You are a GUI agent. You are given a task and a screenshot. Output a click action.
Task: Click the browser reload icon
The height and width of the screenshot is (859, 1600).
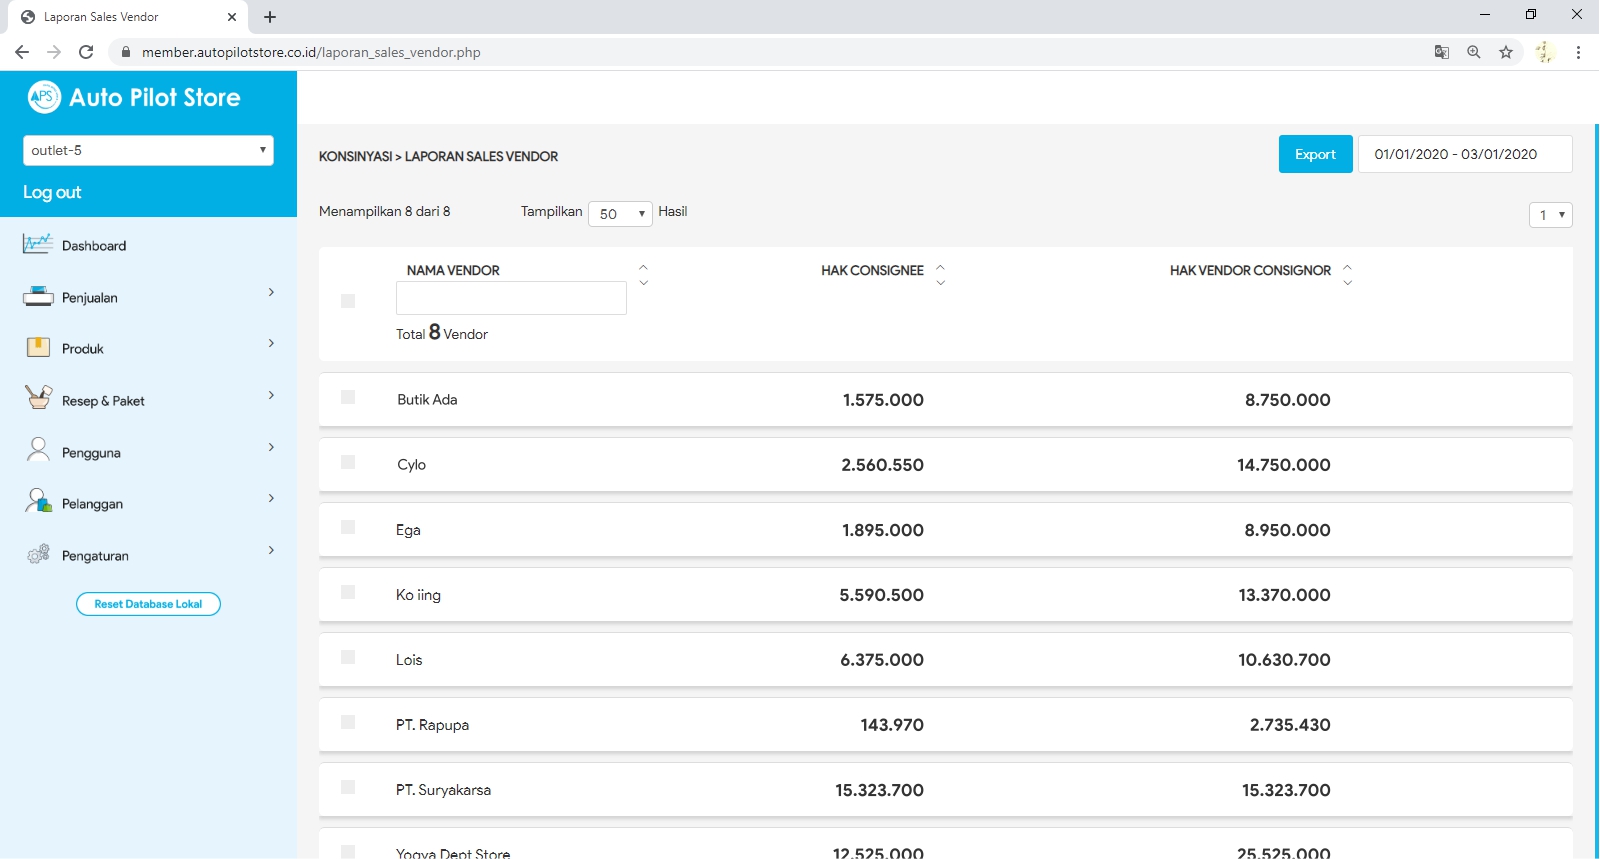tap(86, 52)
